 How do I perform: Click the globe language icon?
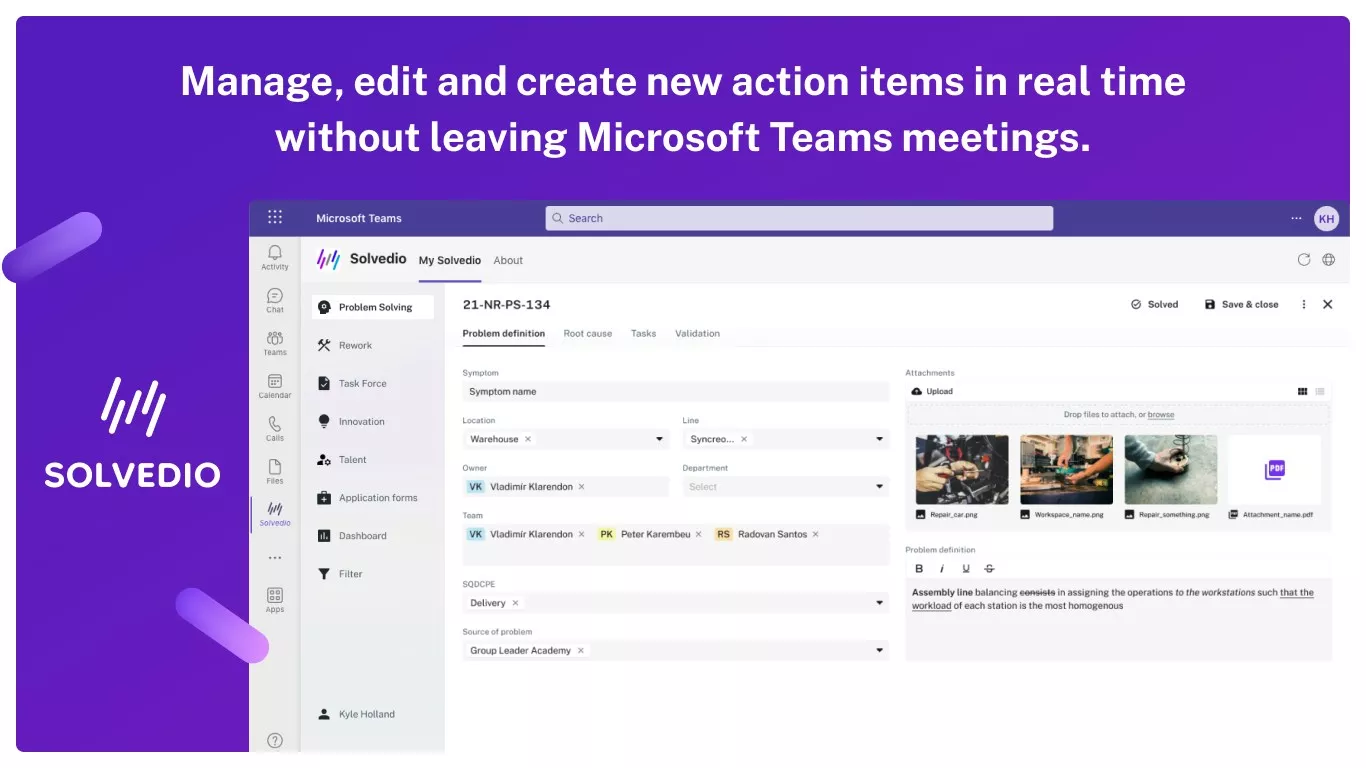coord(1329,260)
